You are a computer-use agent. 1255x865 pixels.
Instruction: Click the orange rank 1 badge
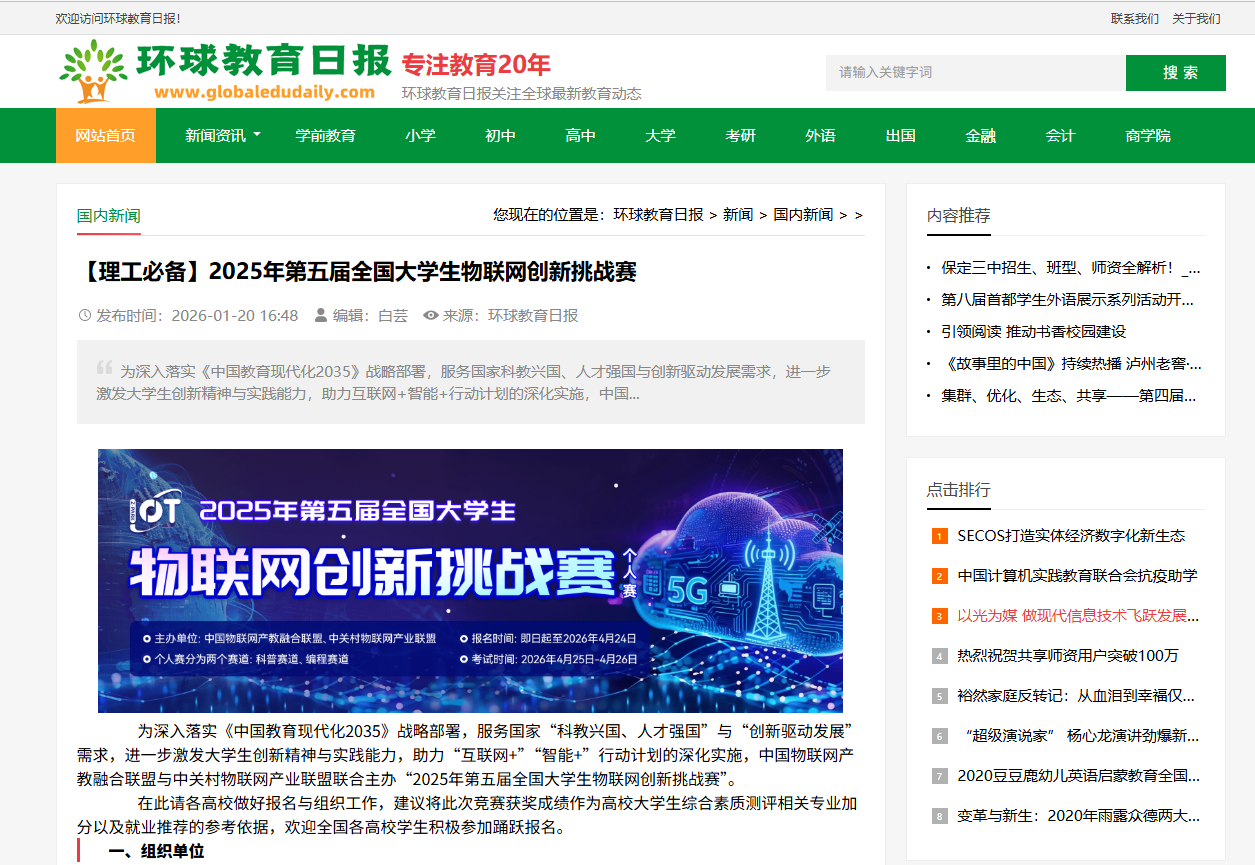pos(939,536)
